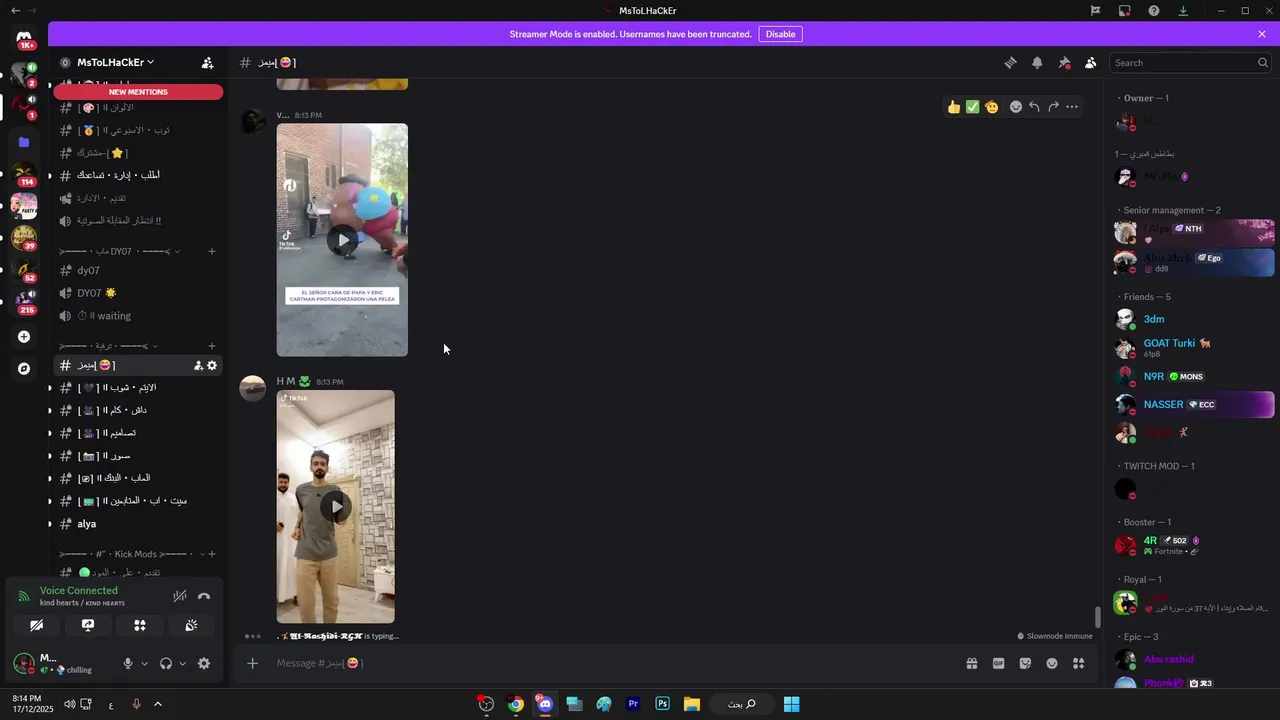Mute the microphone in user panel
1280x720 pixels.
127,663
